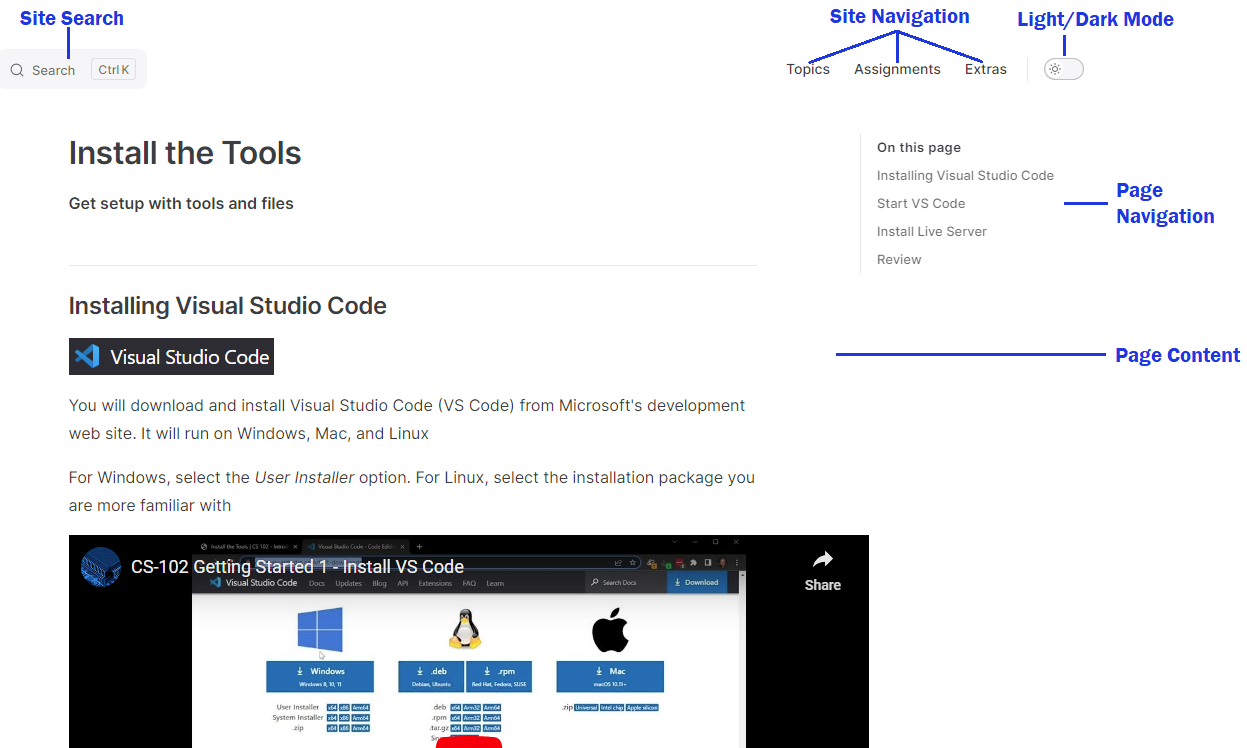Click the Install the Tools page title
Image resolution: width=1247 pixels, height=748 pixels.
coord(185,153)
